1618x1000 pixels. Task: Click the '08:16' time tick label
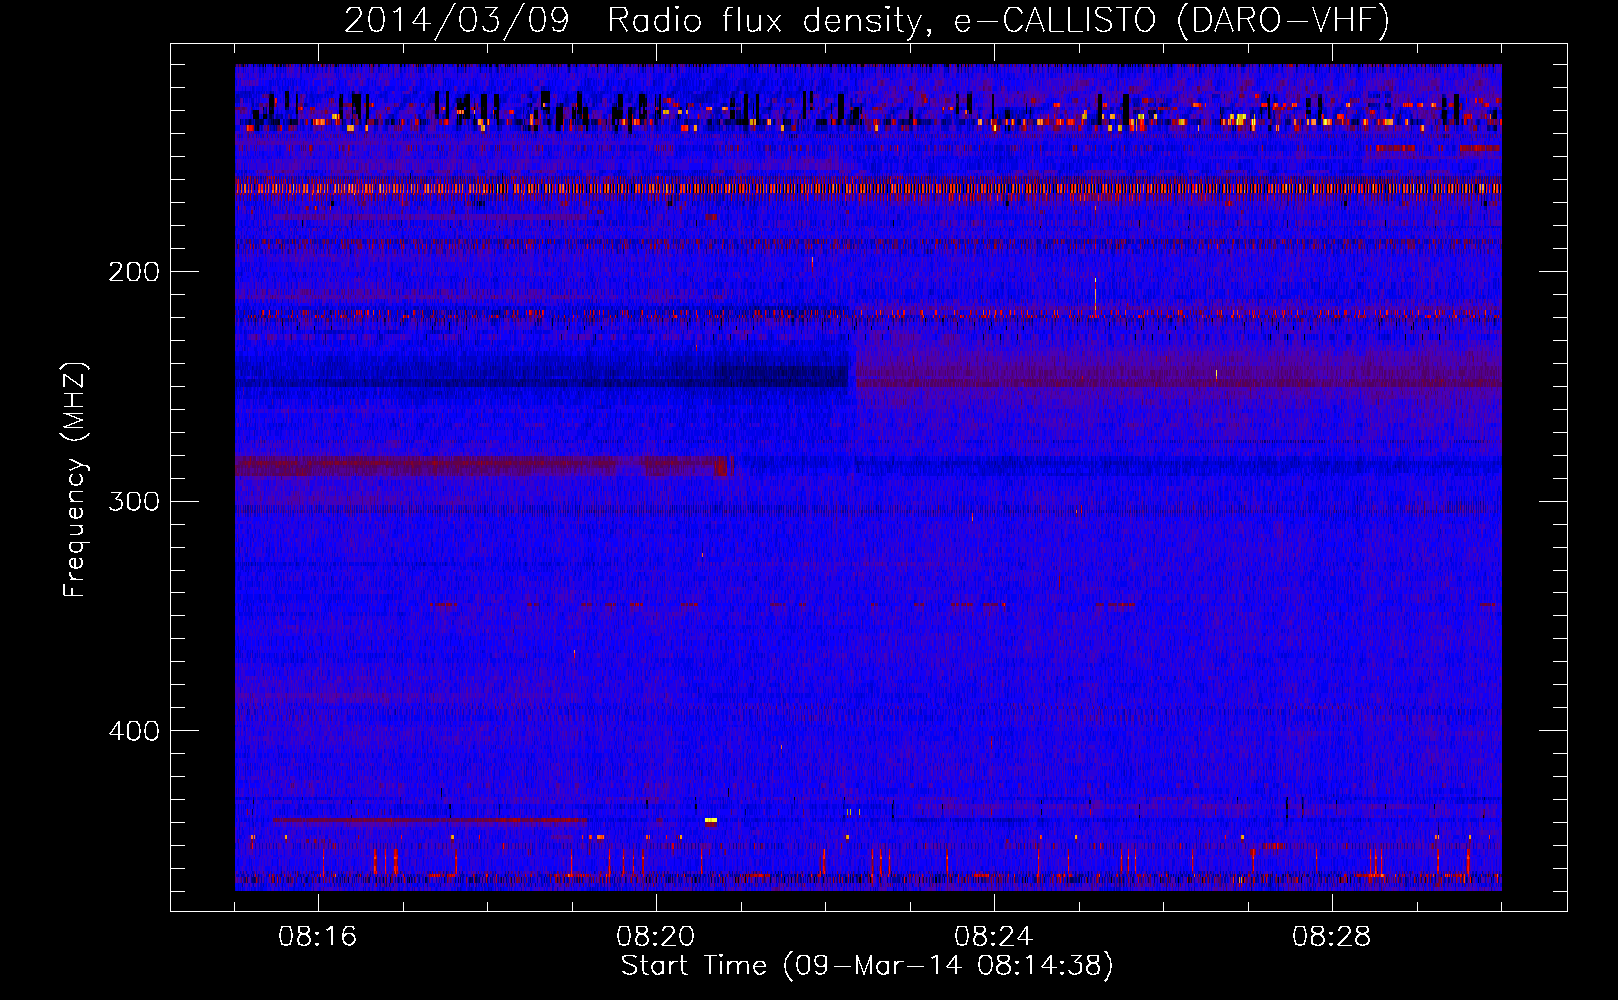click(x=318, y=937)
